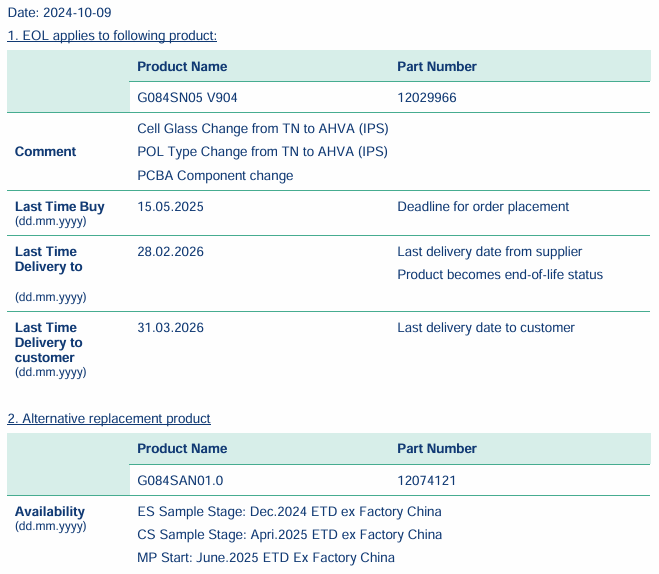Click the 'EOL applies to following product' heading
Image resolution: width=659 pixels, height=574 pixels.
coord(112,36)
